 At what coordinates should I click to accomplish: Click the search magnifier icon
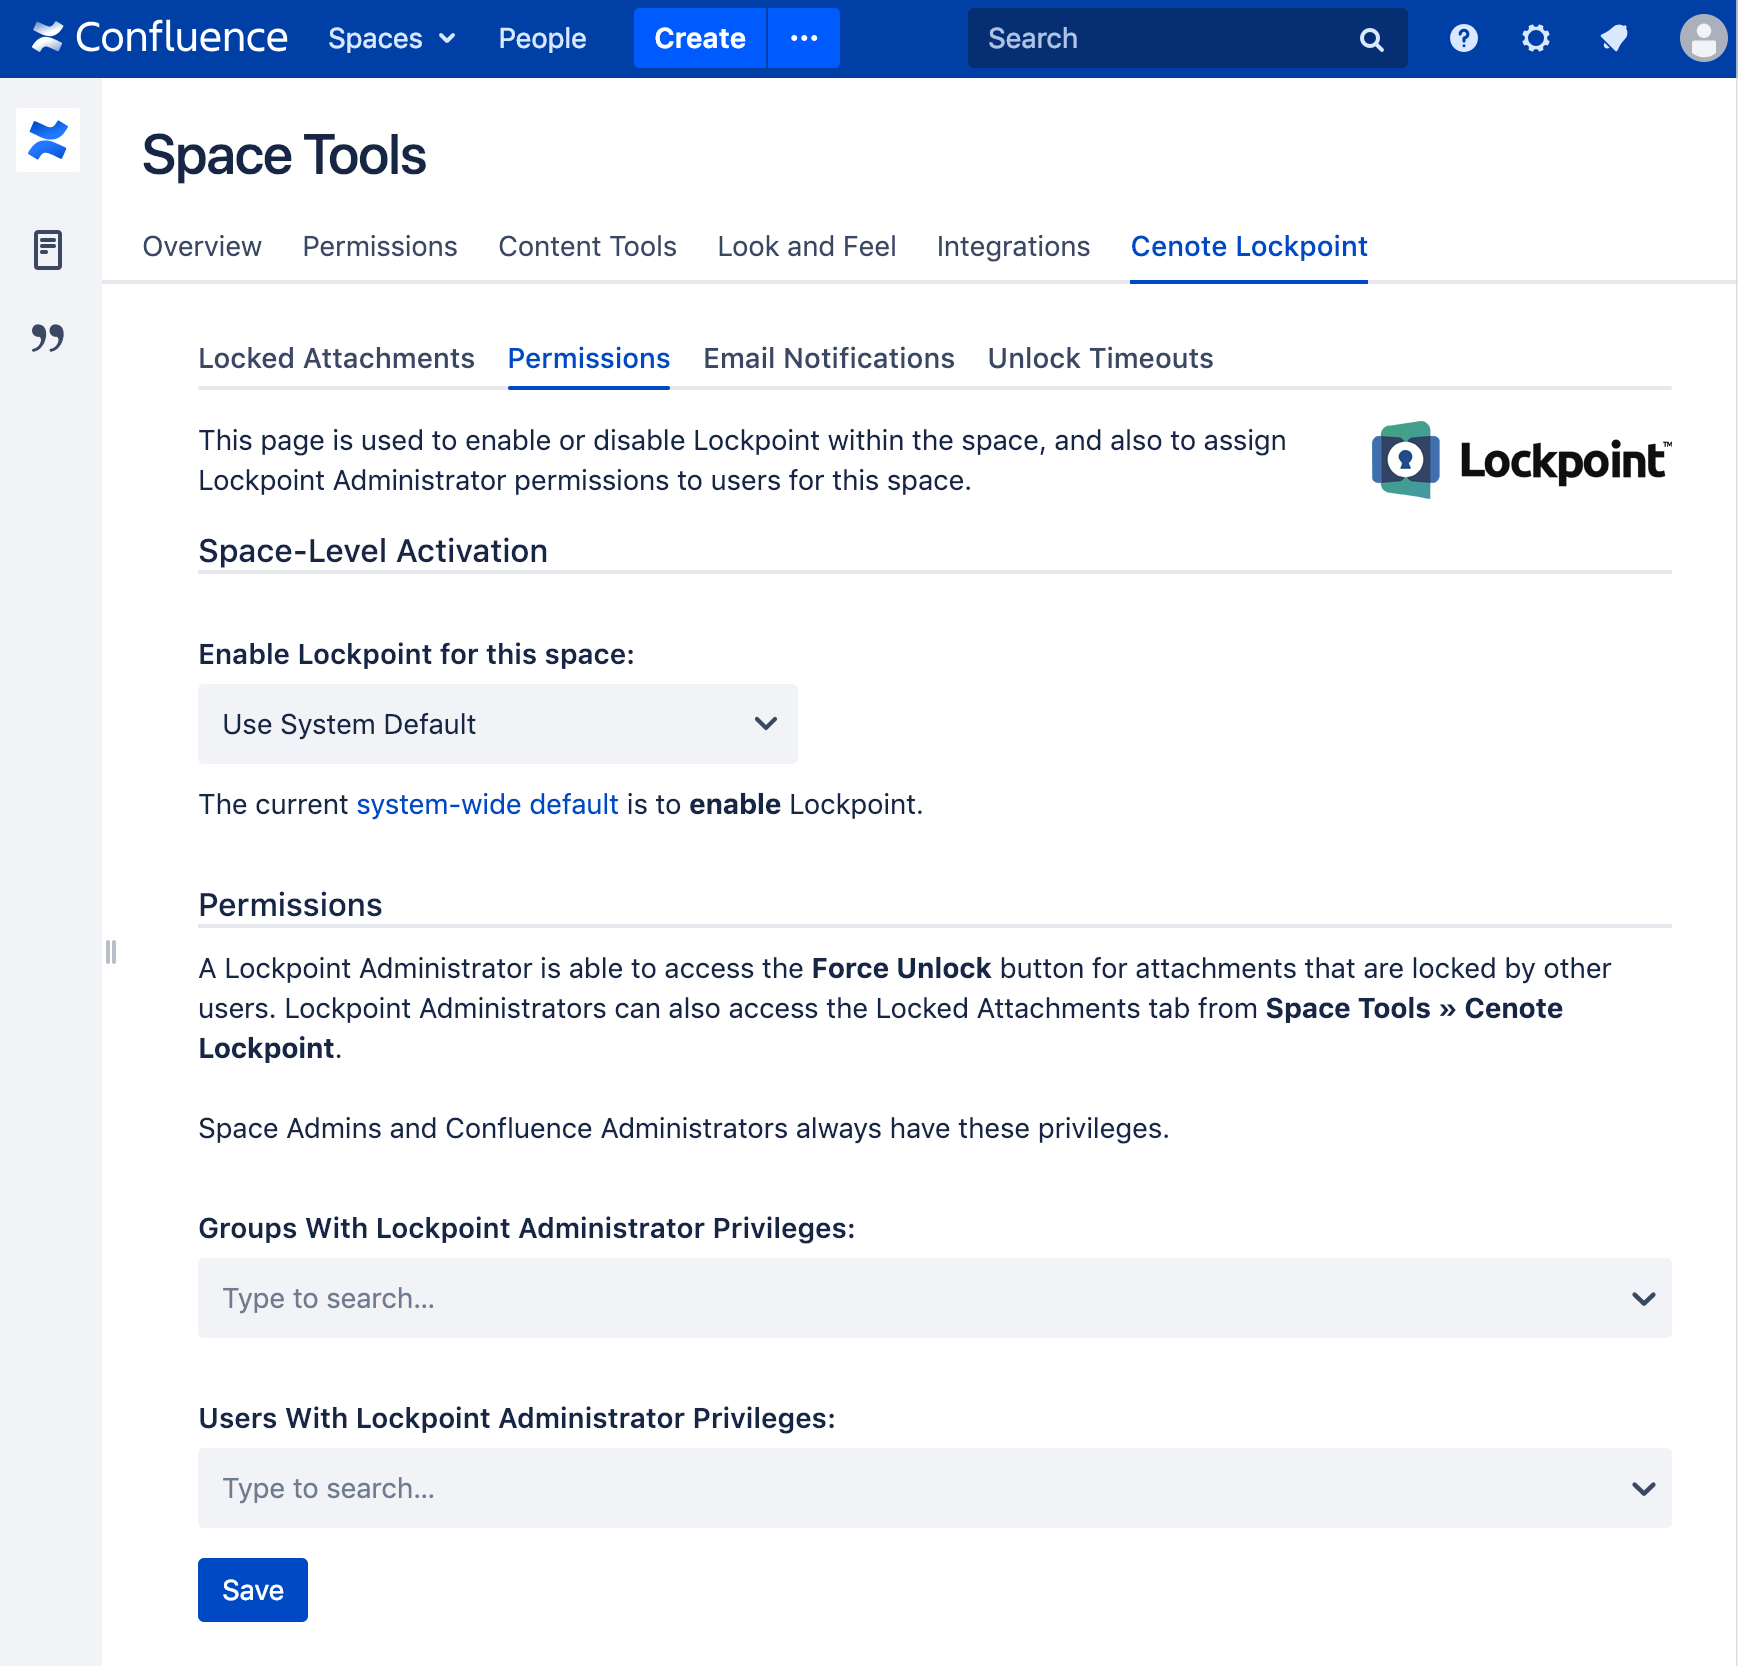pyautogui.click(x=1371, y=39)
